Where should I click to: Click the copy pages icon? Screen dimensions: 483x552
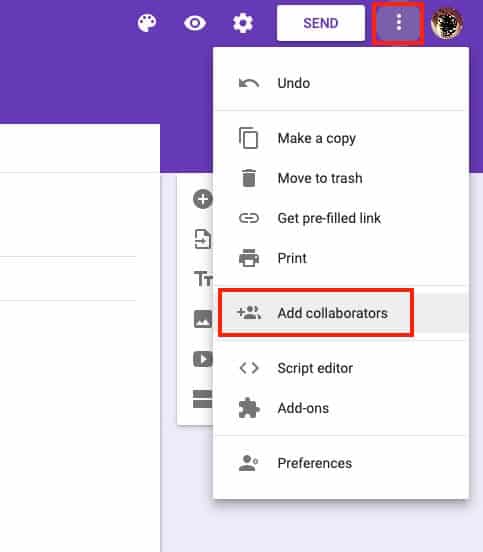coord(249,138)
